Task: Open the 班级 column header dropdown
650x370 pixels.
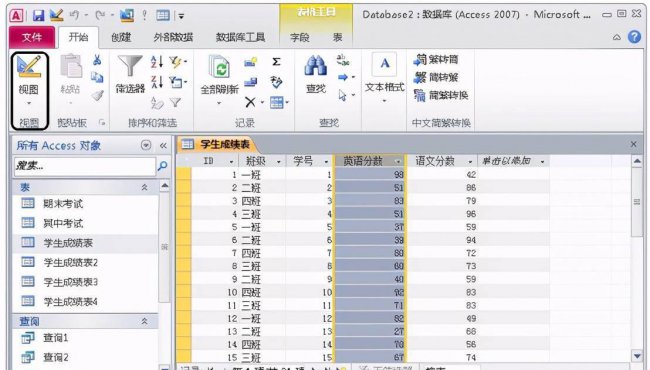Action: point(279,162)
